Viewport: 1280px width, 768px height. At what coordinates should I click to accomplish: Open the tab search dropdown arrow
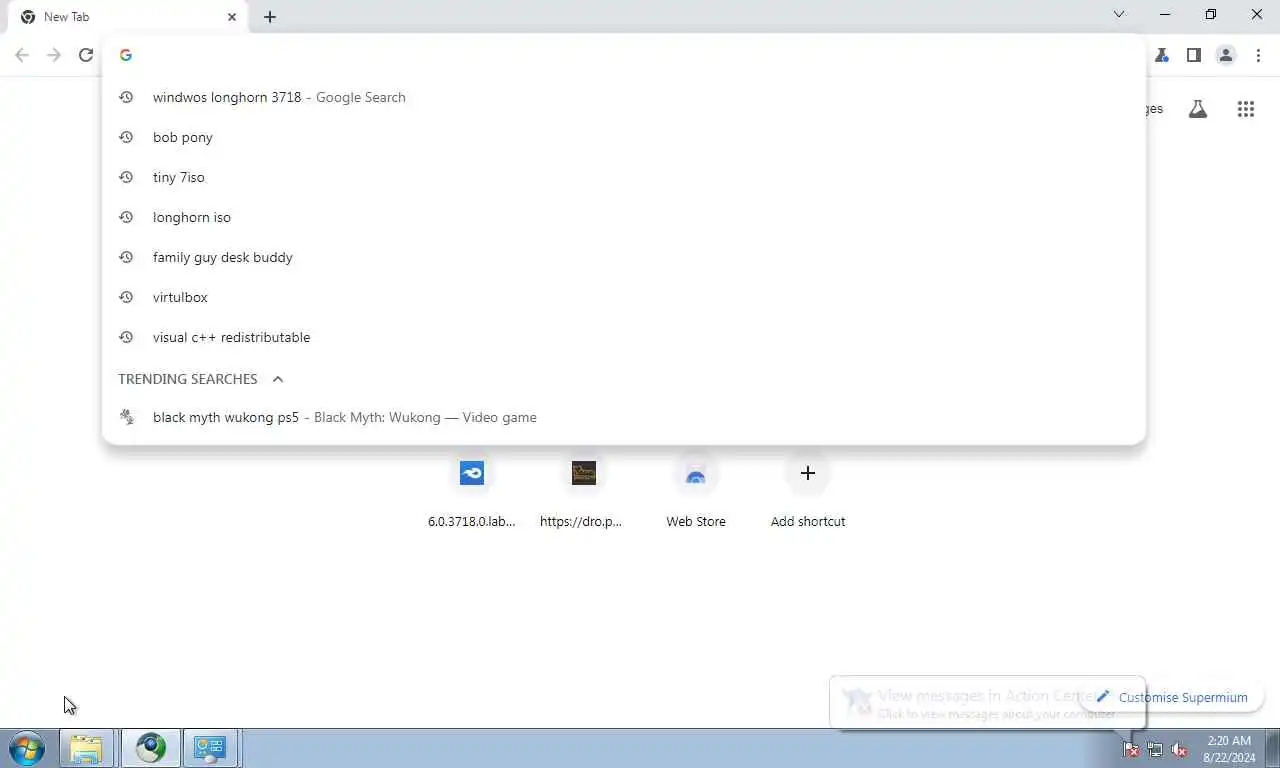1119,14
